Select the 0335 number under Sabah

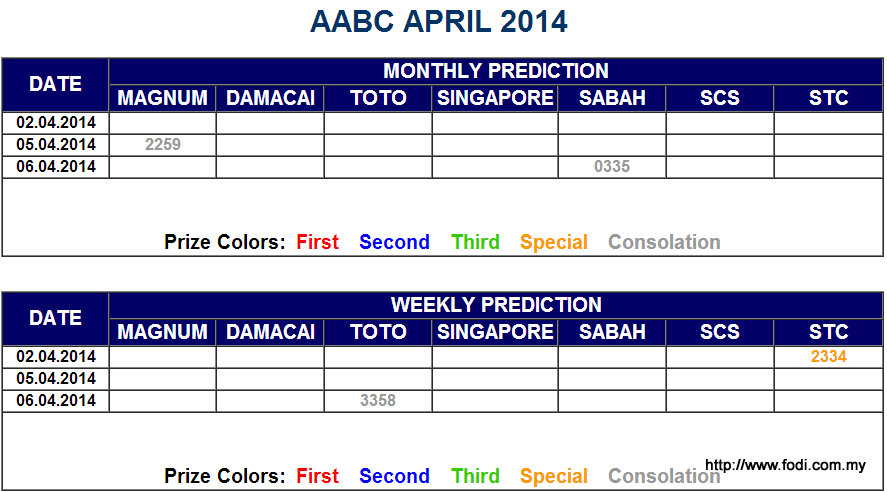[612, 167]
